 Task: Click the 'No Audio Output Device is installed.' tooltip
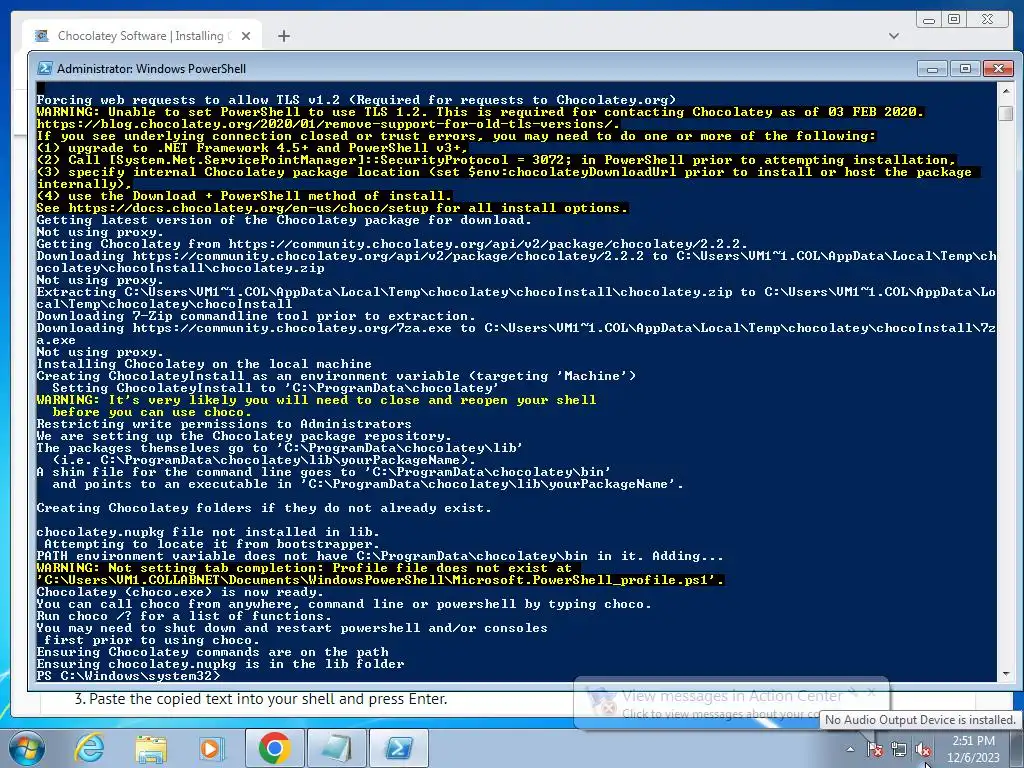pyautogui.click(x=920, y=720)
